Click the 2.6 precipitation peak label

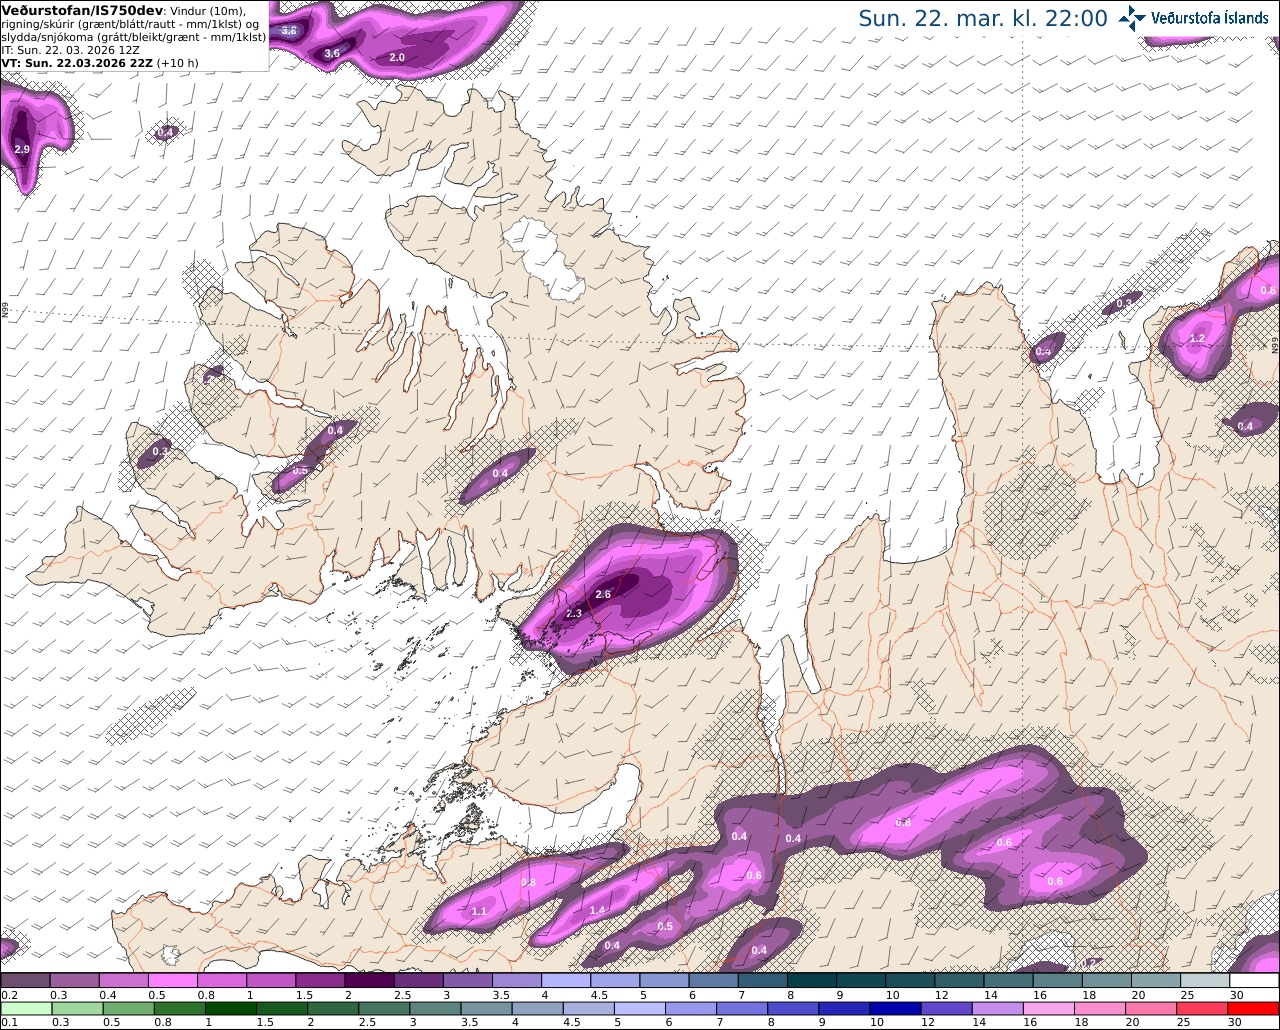pos(603,594)
